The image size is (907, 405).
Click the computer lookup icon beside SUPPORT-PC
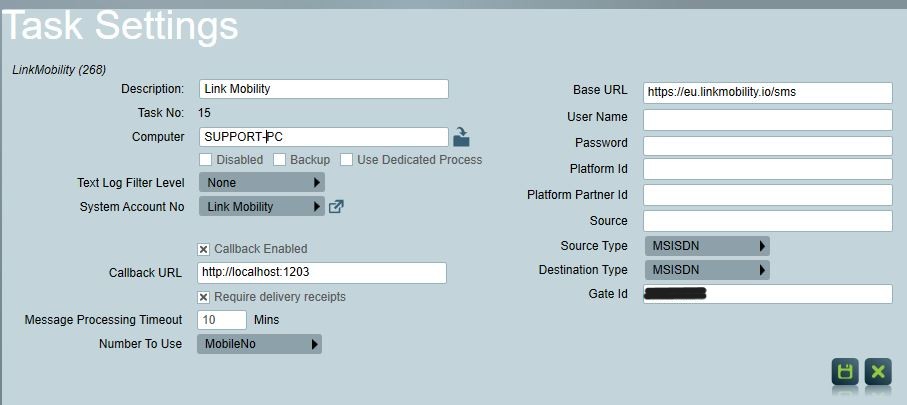pyautogui.click(x=461, y=137)
